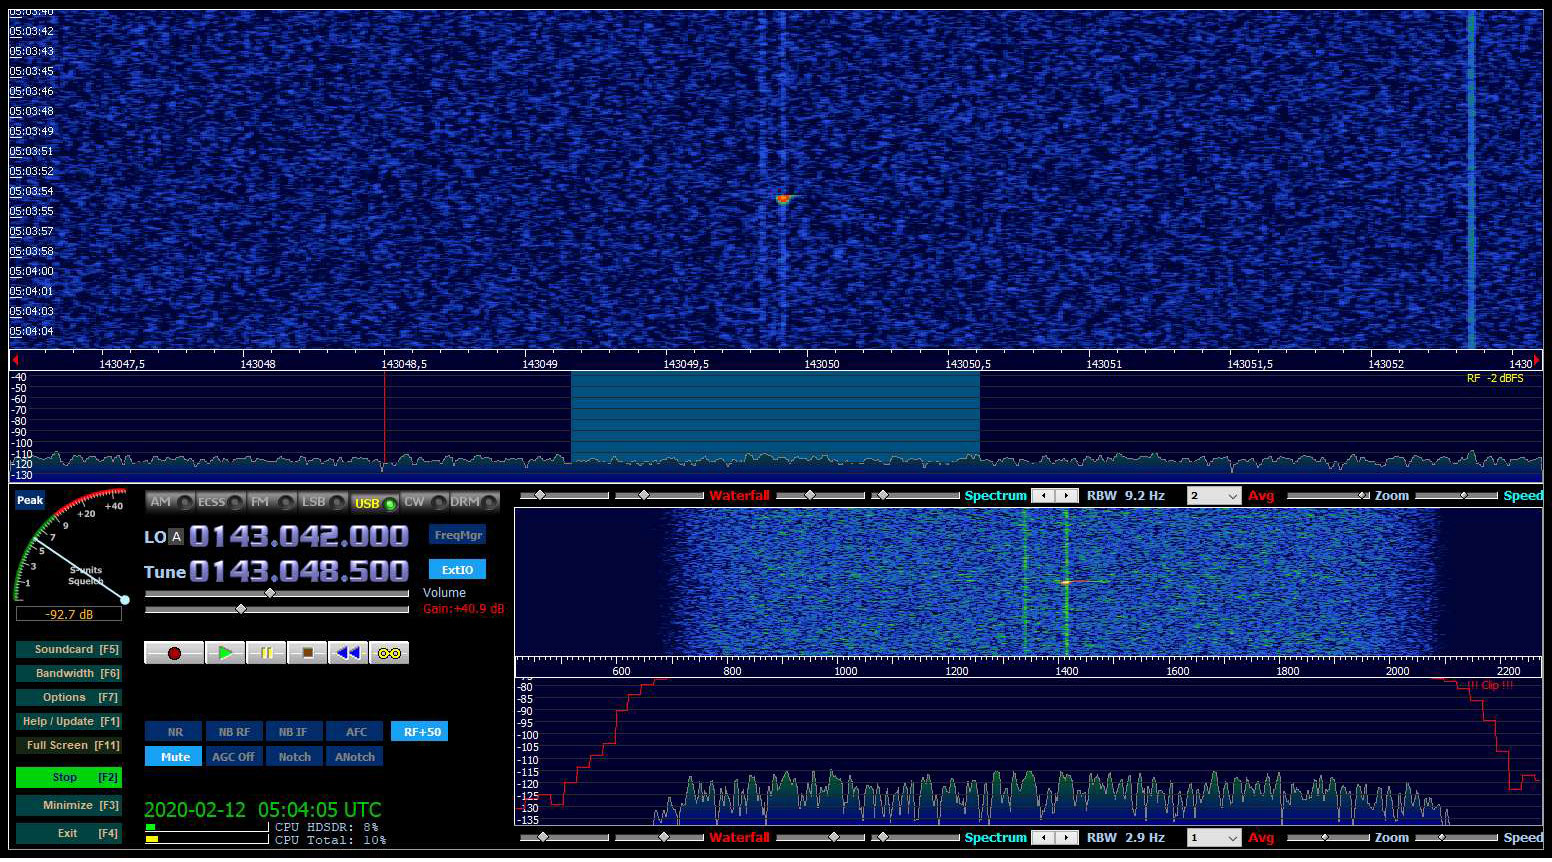Click the LO 'A' selector button
The width and height of the screenshot is (1552, 862).
point(176,537)
